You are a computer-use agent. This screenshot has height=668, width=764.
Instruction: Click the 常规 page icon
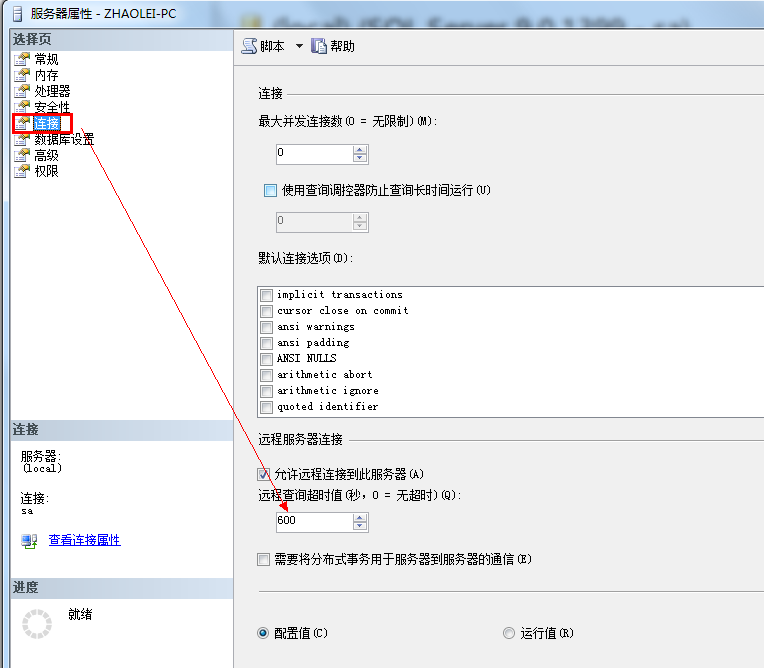click(x=22, y=59)
